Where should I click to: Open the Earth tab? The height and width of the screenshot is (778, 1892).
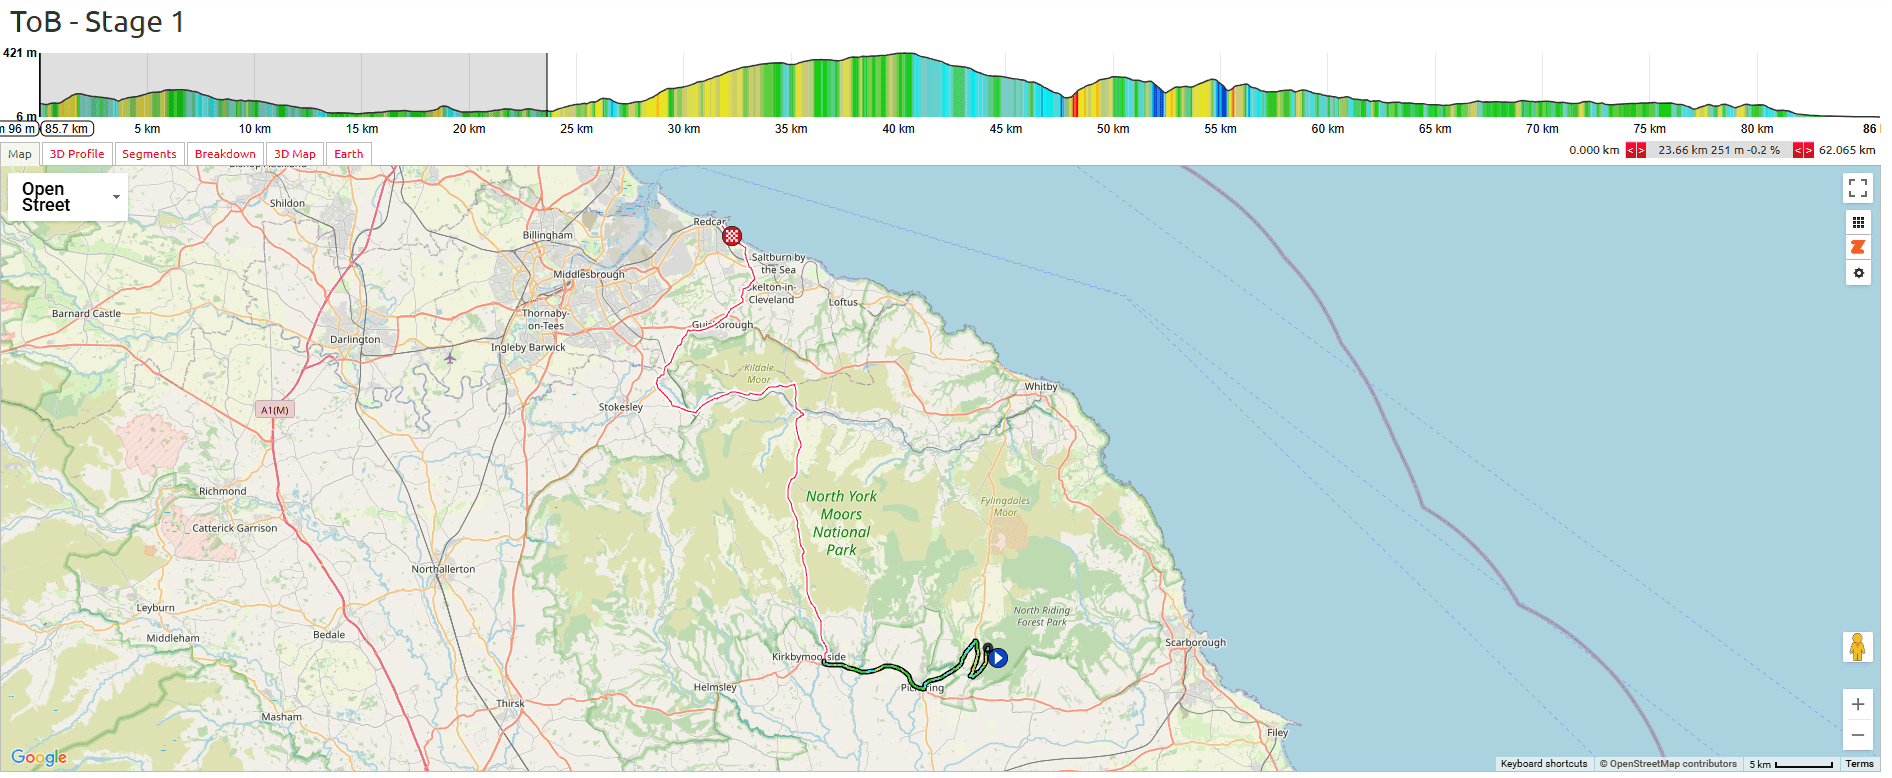(x=349, y=154)
